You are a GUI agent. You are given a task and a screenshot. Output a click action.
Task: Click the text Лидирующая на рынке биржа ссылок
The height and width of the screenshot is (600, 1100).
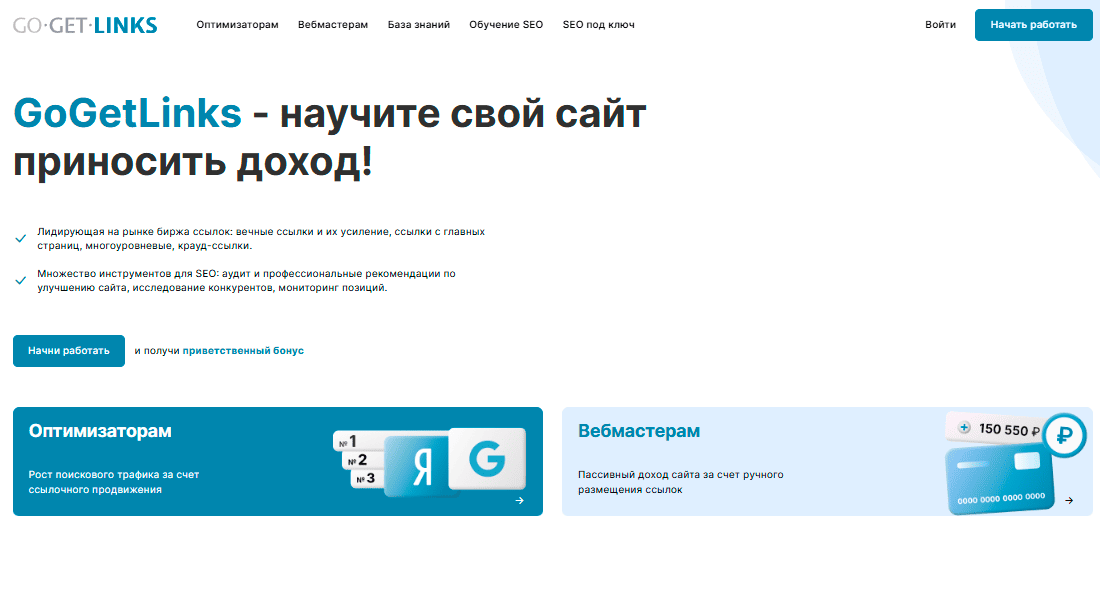(x=135, y=232)
